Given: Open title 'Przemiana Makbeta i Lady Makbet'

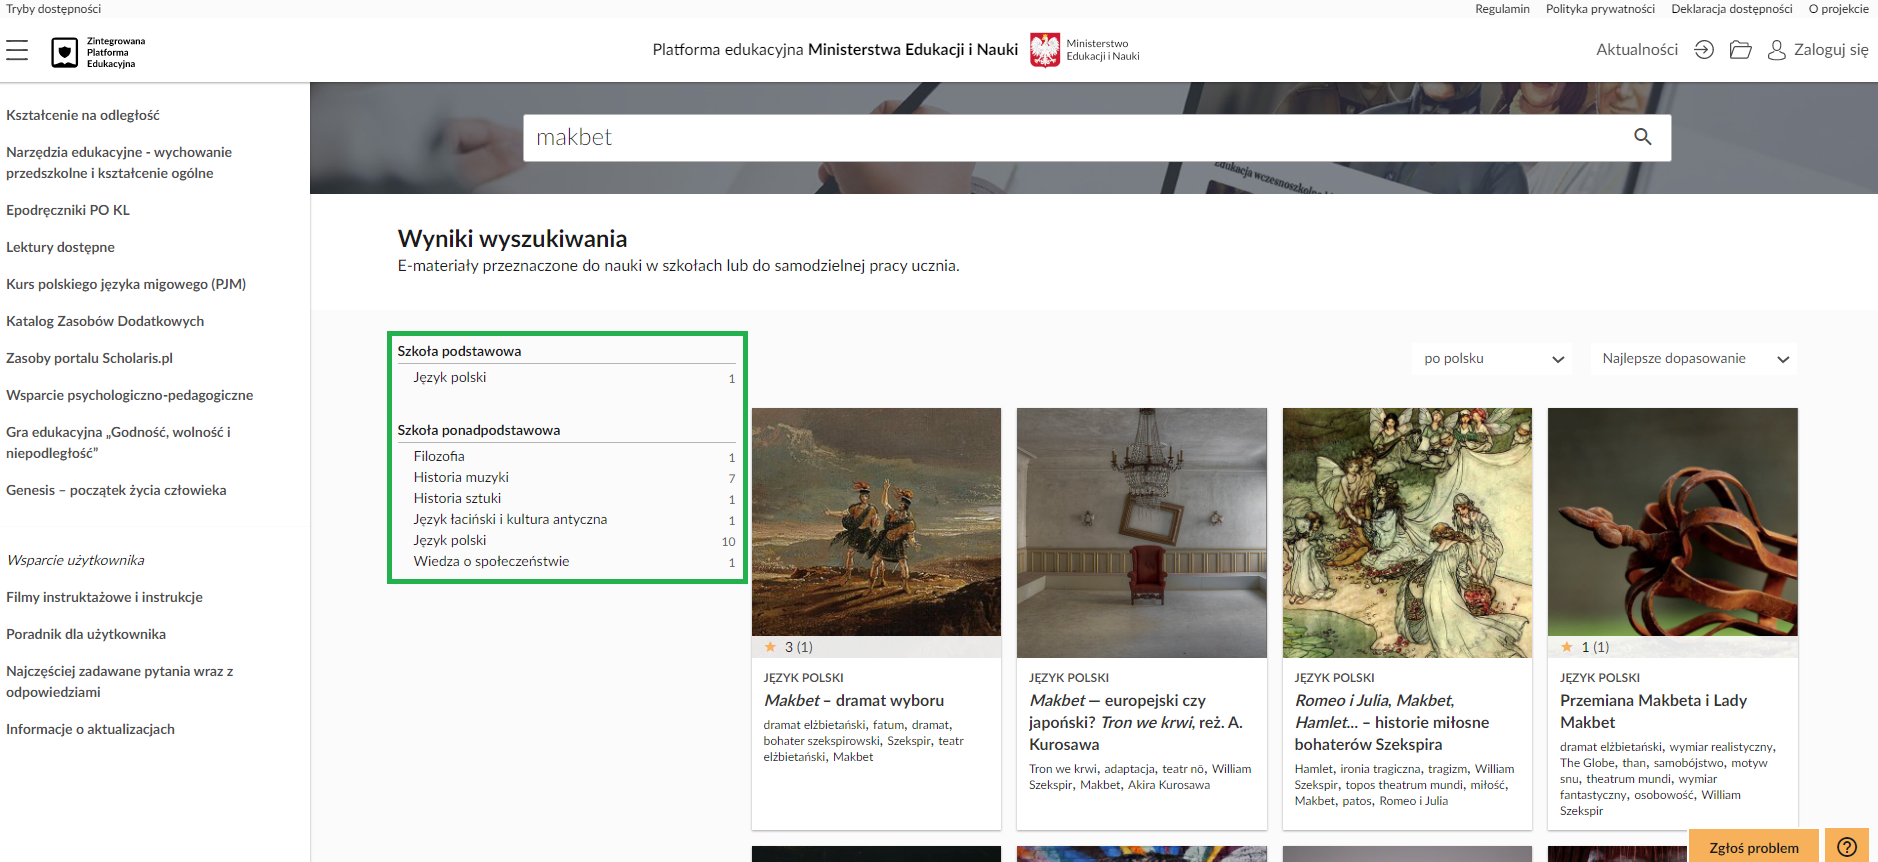Looking at the screenshot, I should click(x=1653, y=712).
